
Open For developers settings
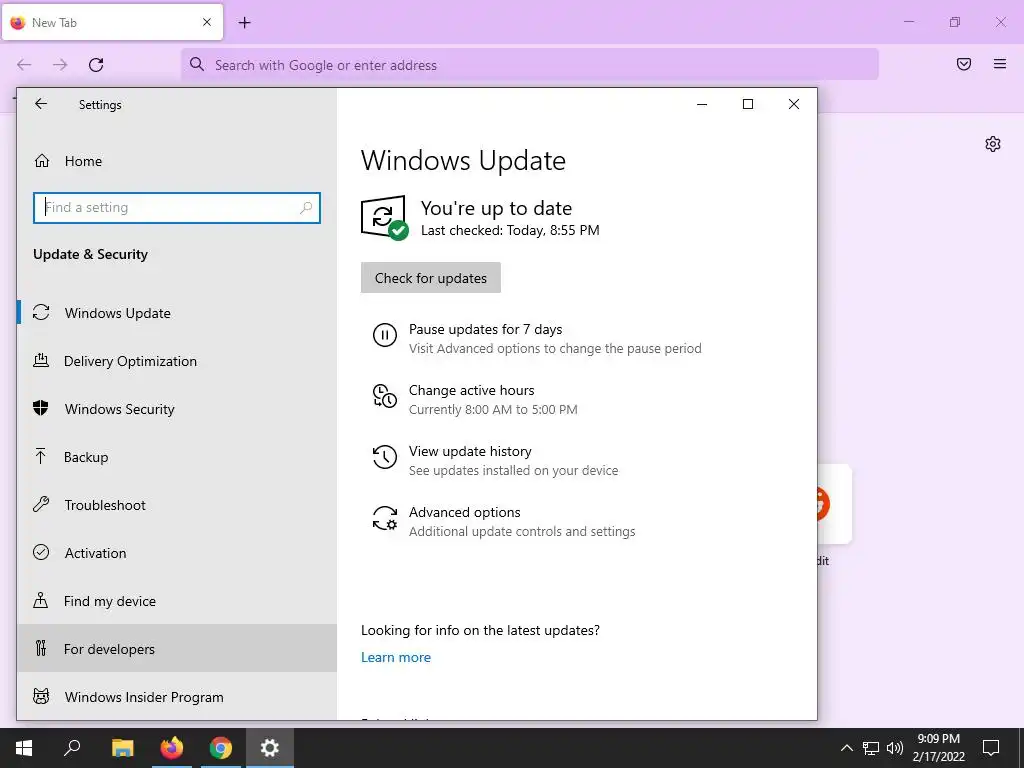(176, 648)
